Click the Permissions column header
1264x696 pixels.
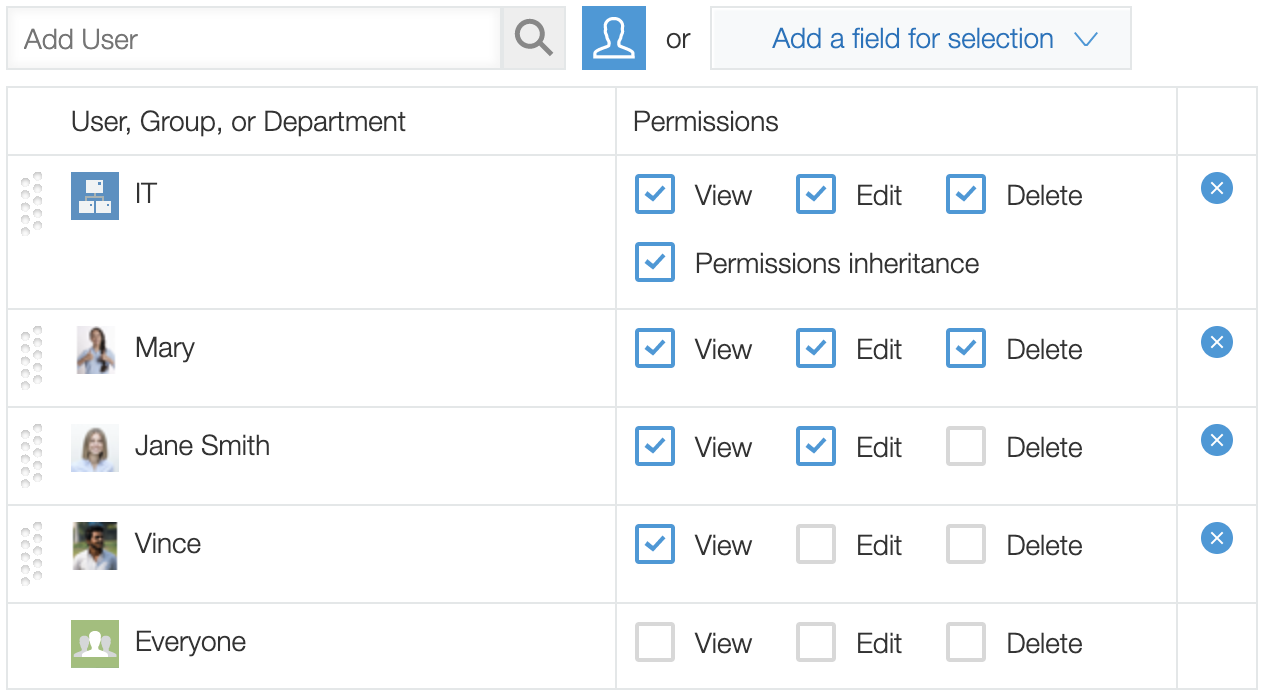[705, 121]
